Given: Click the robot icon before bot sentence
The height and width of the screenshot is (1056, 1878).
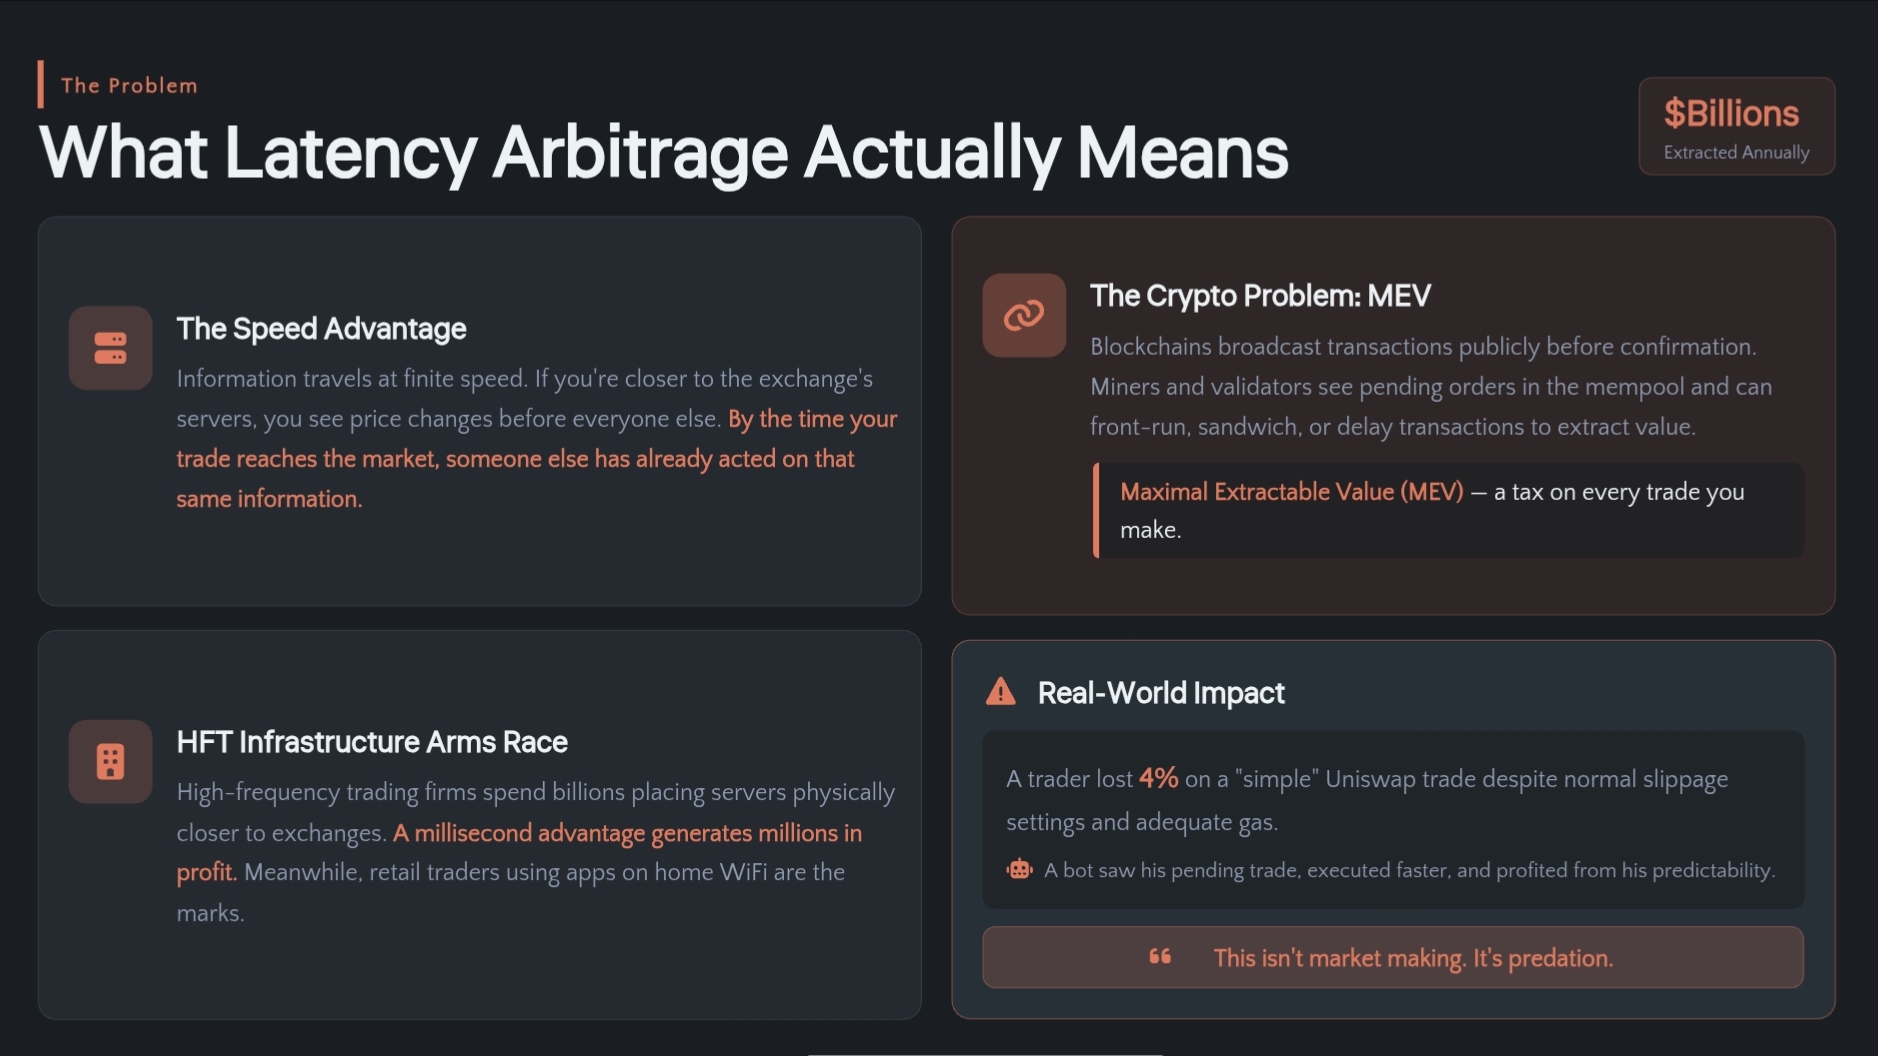Looking at the screenshot, I should [1019, 869].
